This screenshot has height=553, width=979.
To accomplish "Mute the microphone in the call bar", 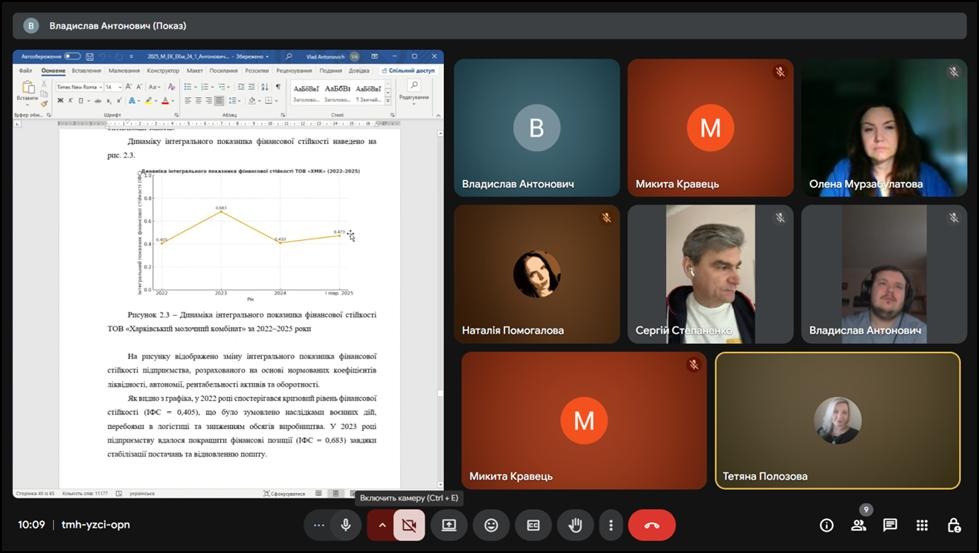I will tap(346, 525).
